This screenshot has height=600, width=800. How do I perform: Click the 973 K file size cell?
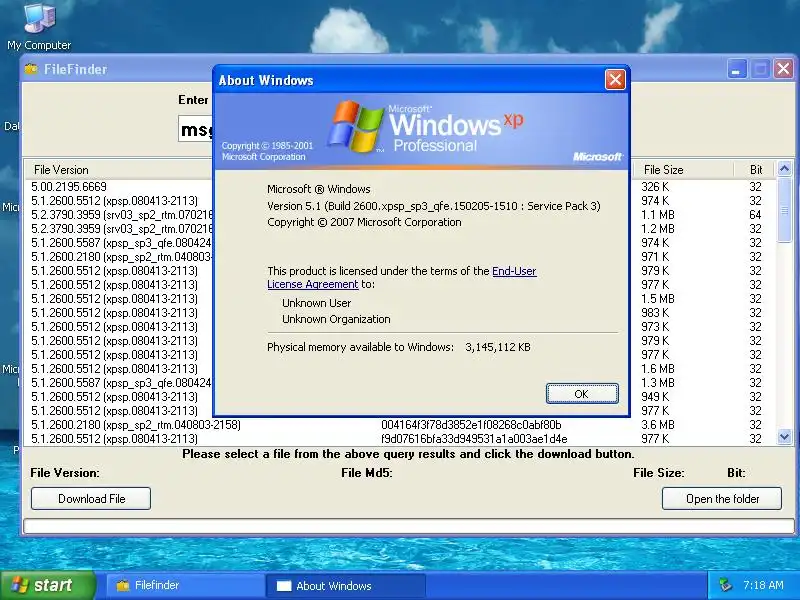(655, 327)
